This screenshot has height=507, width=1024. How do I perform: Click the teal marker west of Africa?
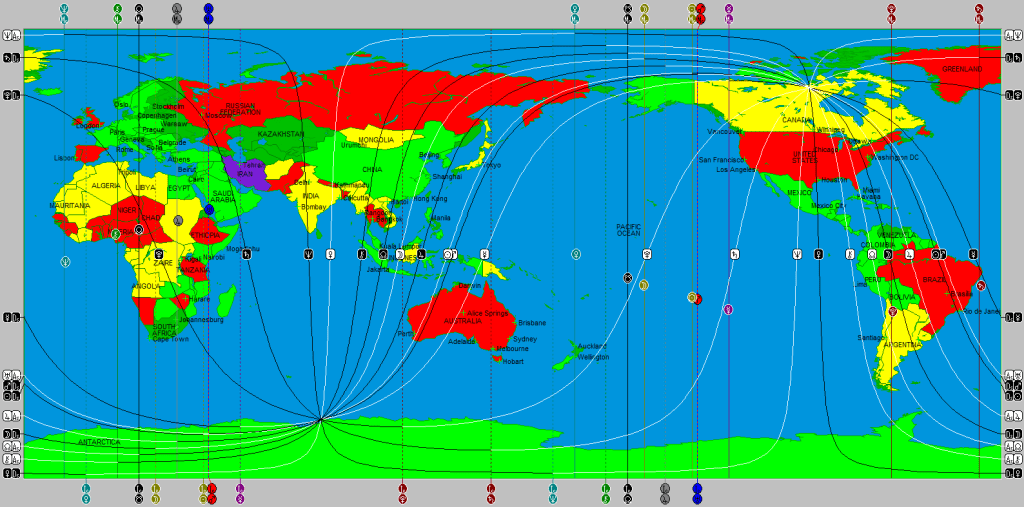[x=65, y=262]
